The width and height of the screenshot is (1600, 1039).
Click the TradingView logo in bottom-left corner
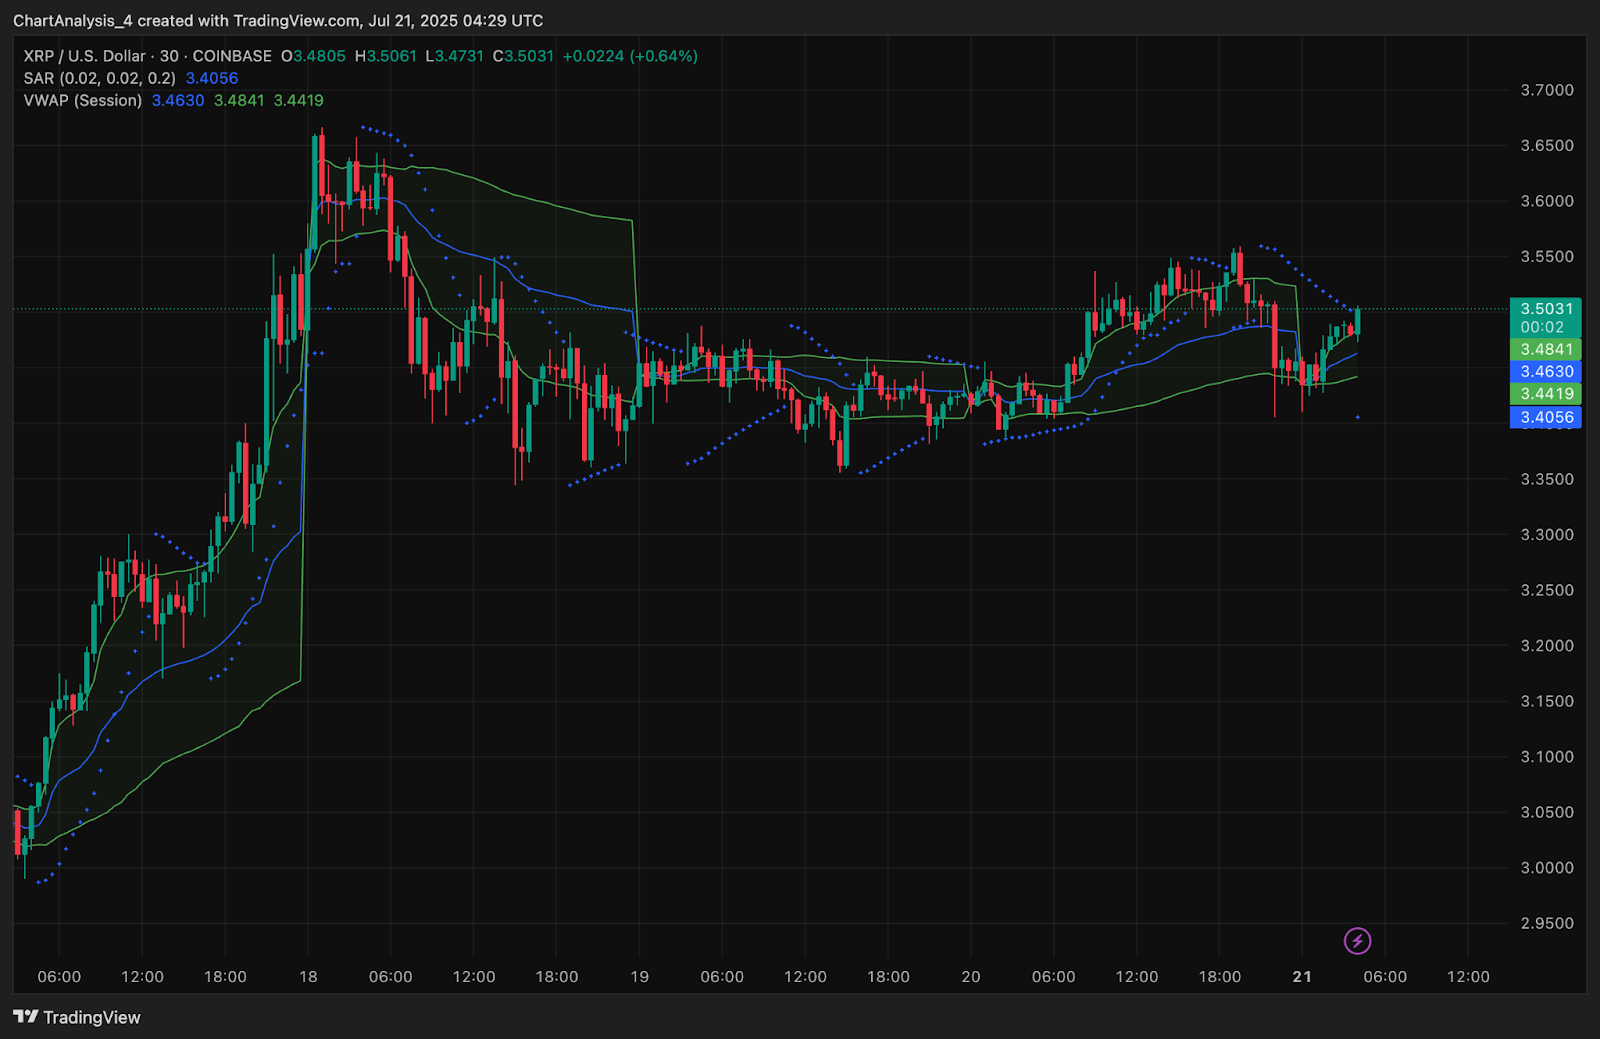pos(77,1017)
